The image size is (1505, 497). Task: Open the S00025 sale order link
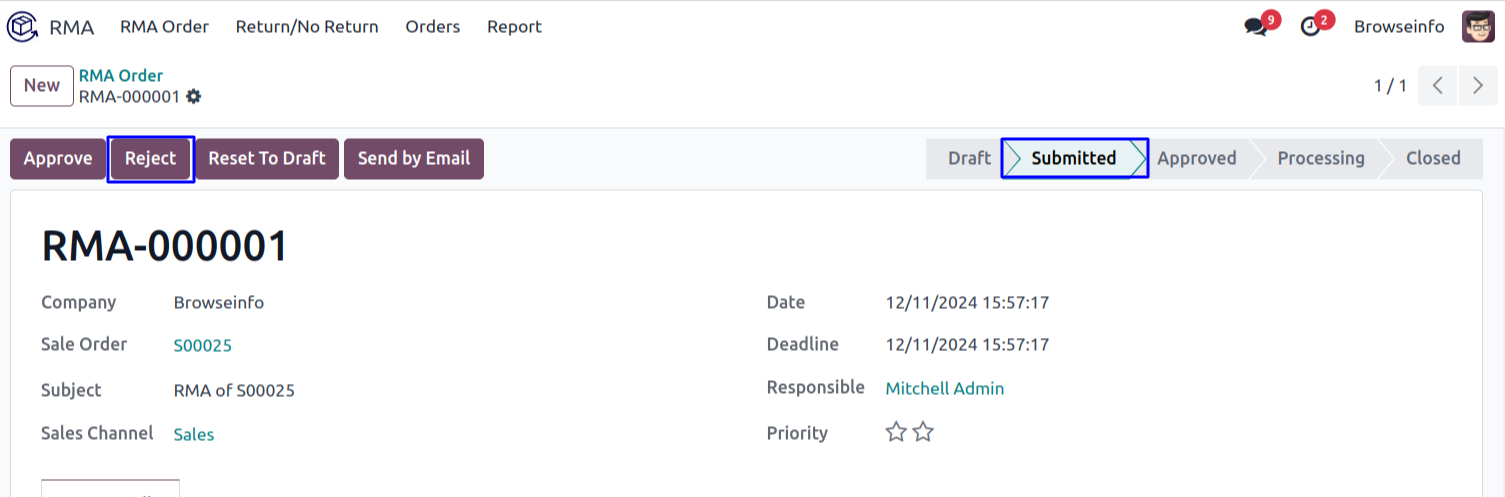pos(203,346)
